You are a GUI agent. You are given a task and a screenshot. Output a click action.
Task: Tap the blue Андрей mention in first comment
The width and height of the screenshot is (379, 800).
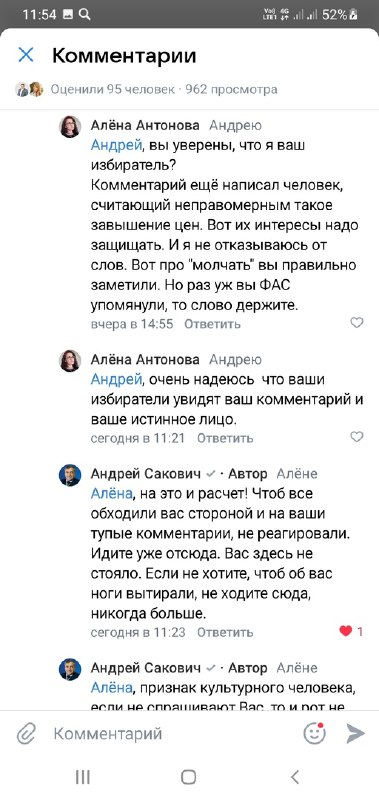click(x=116, y=145)
